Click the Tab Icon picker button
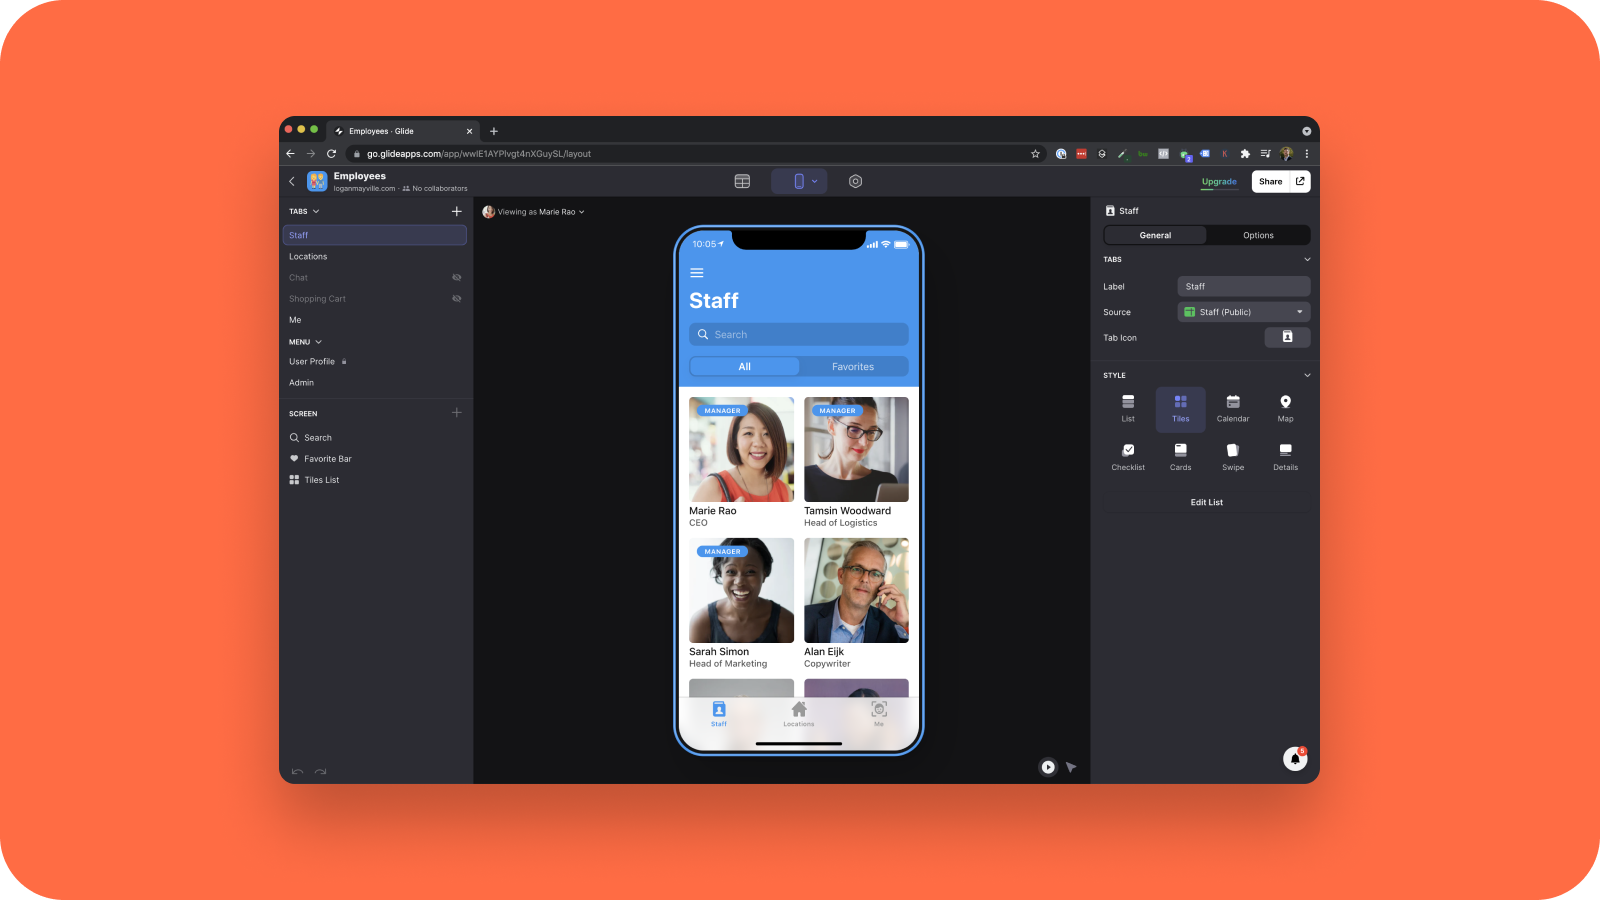 1287,337
